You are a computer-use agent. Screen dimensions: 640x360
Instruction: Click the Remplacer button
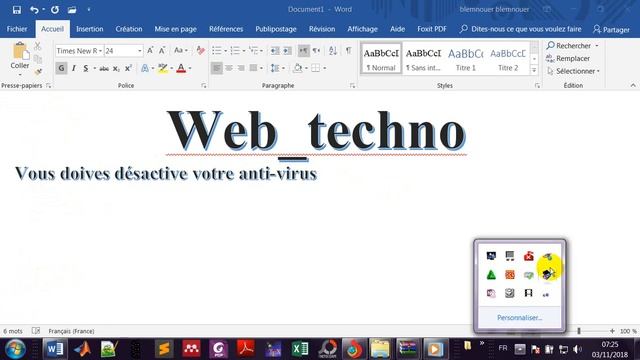pyautogui.click(x=568, y=58)
